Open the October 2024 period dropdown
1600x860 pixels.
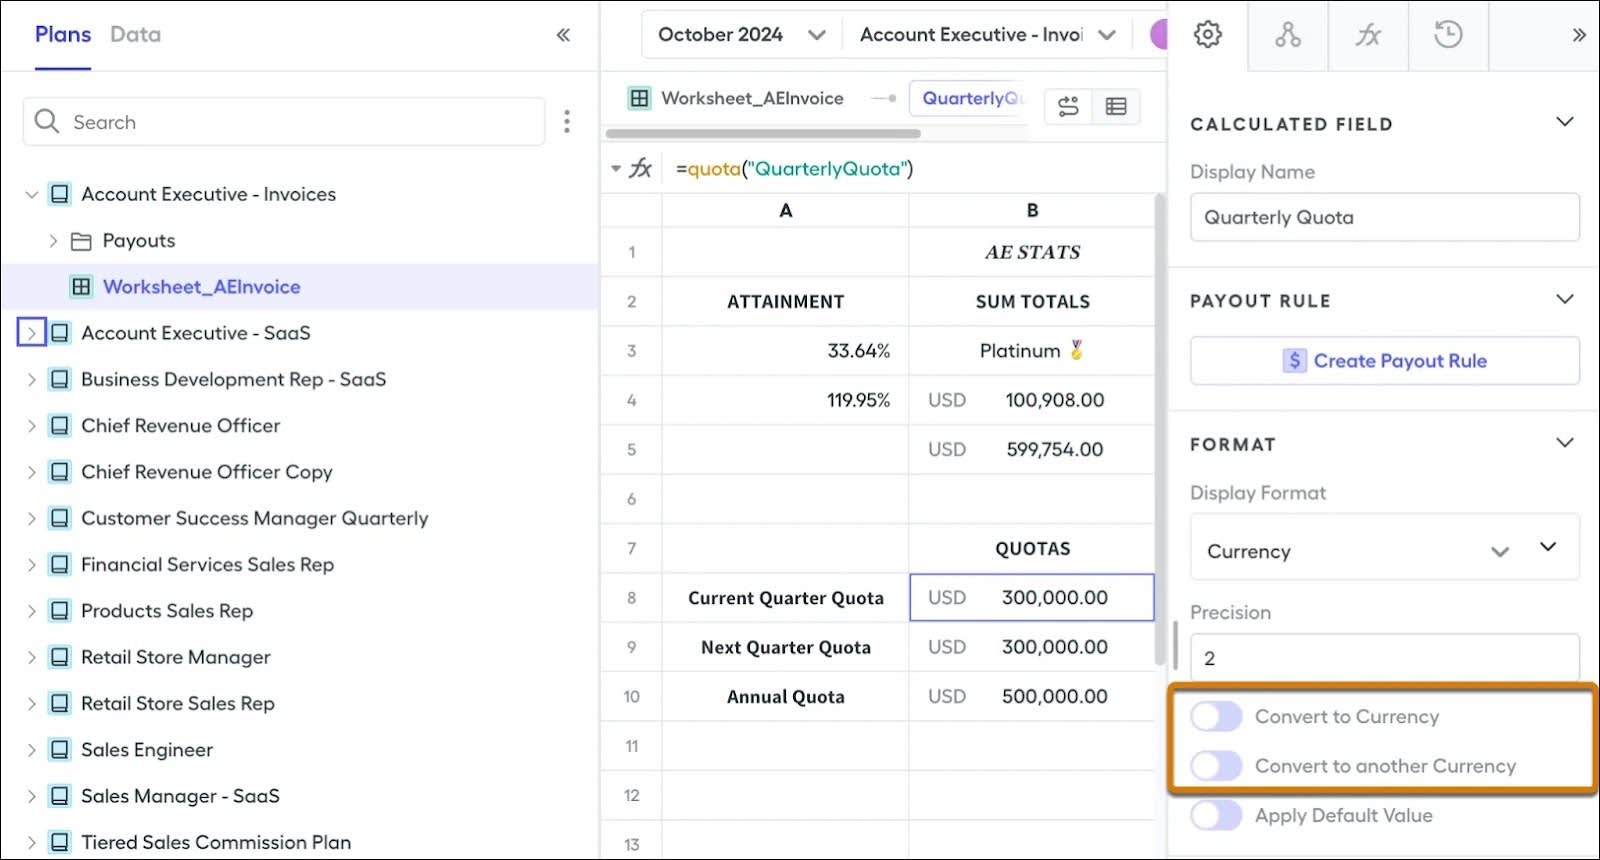(741, 35)
